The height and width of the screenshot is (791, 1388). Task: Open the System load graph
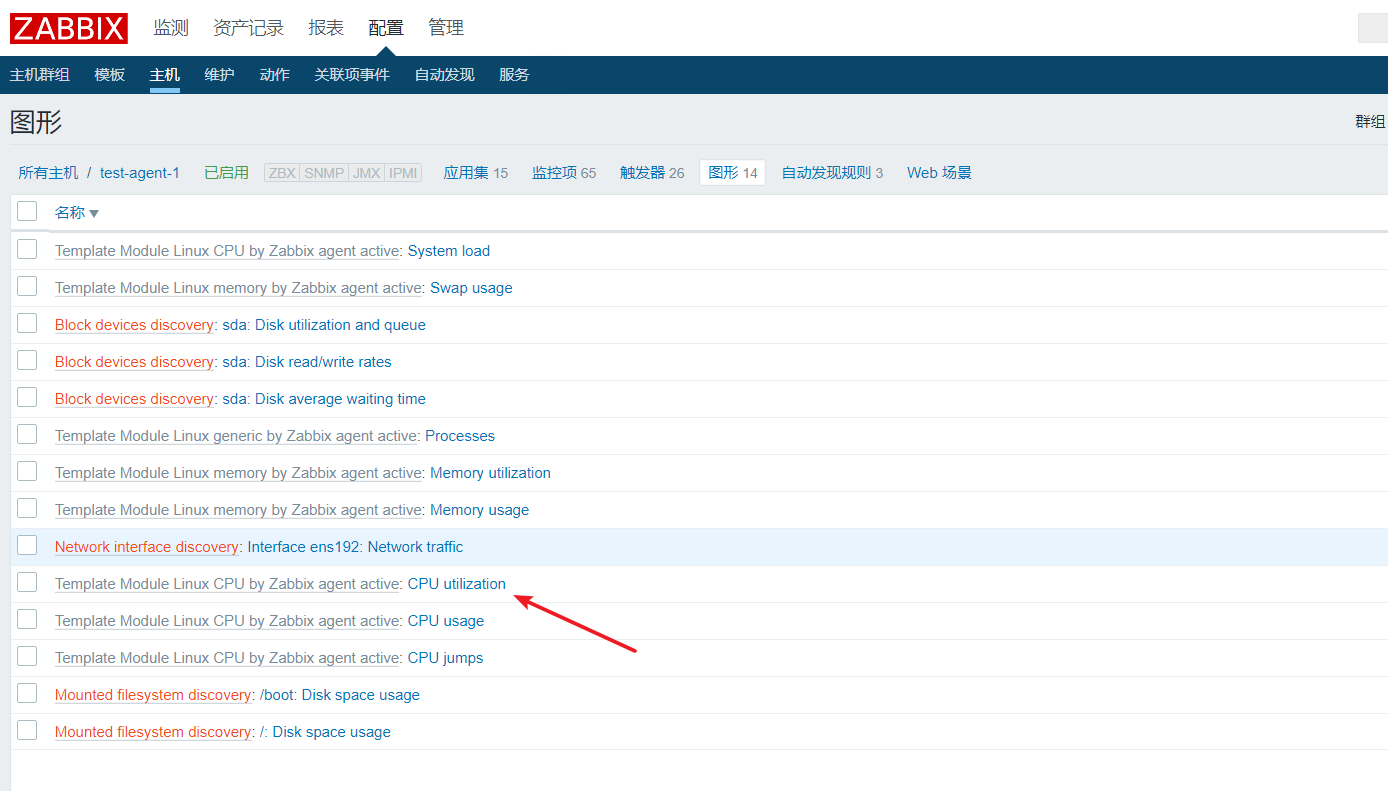click(449, 251)
